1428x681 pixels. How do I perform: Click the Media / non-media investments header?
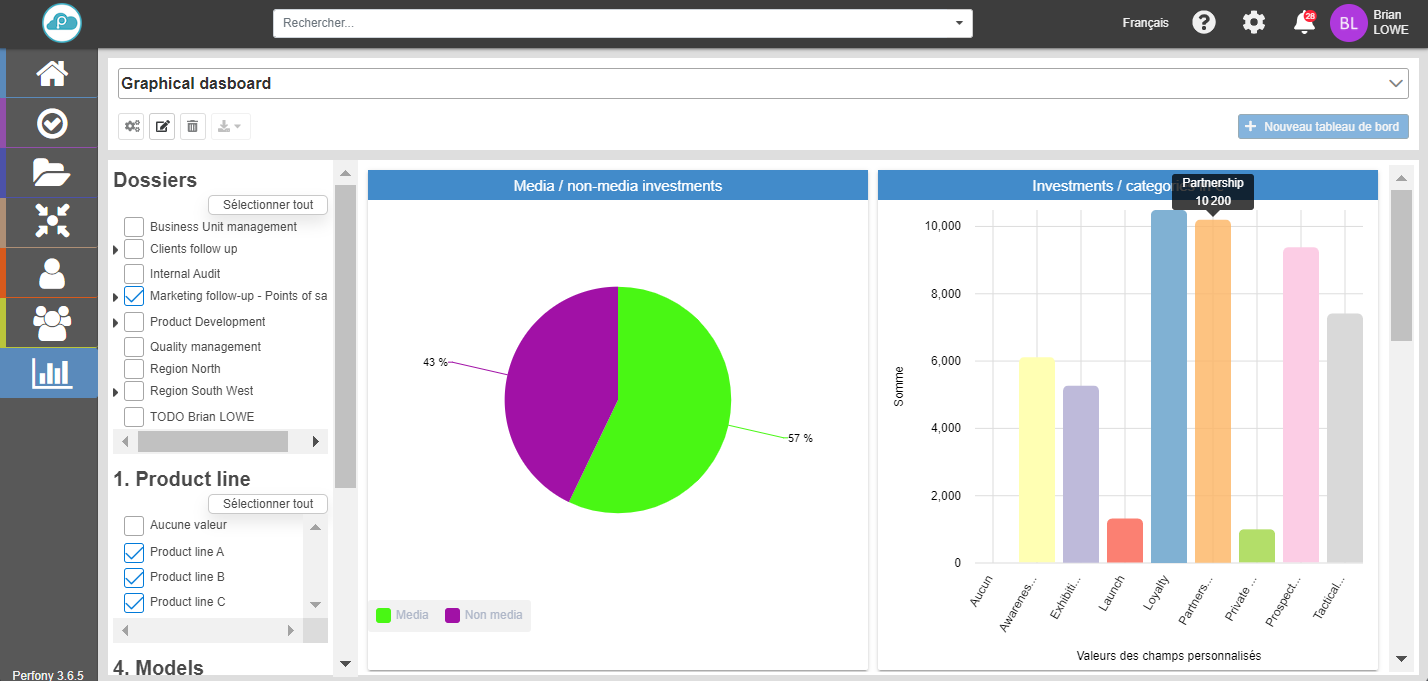(x=618, y=185)
